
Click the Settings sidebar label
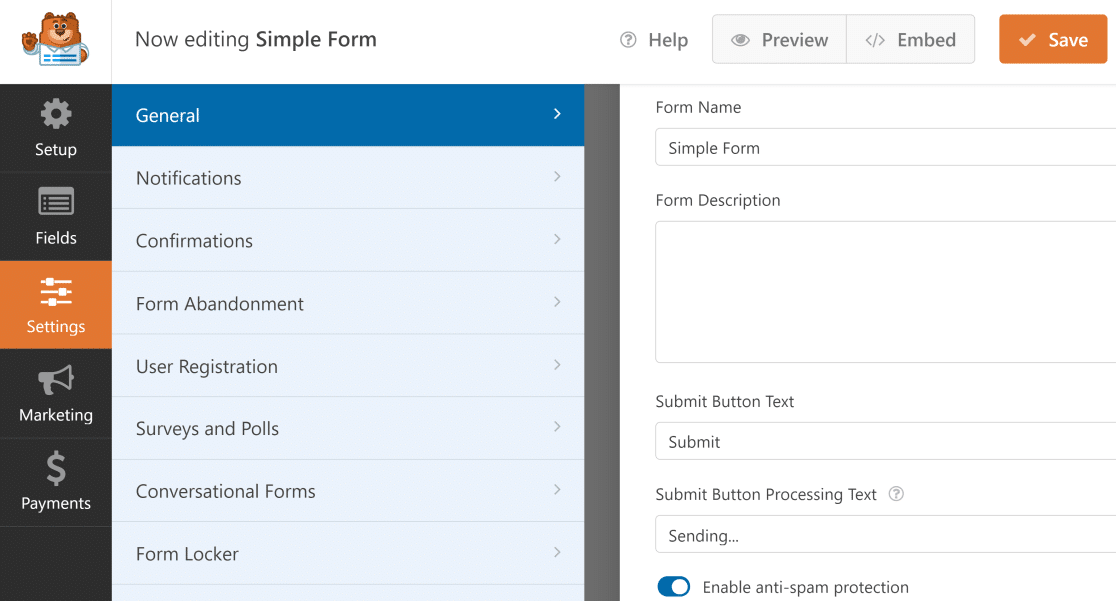tap(56, 327)
